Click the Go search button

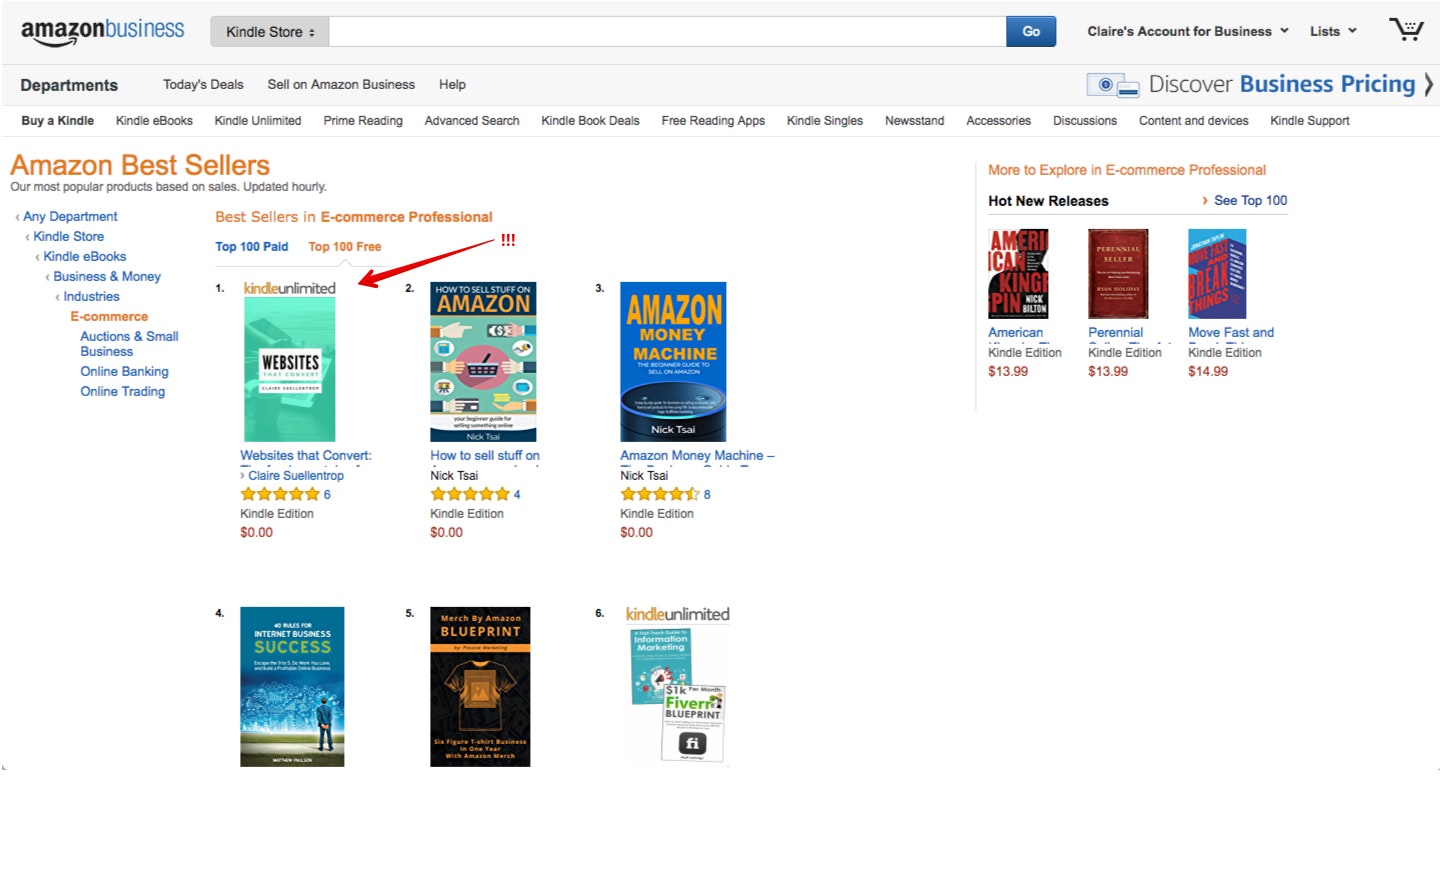click(x=1031, y=32)
